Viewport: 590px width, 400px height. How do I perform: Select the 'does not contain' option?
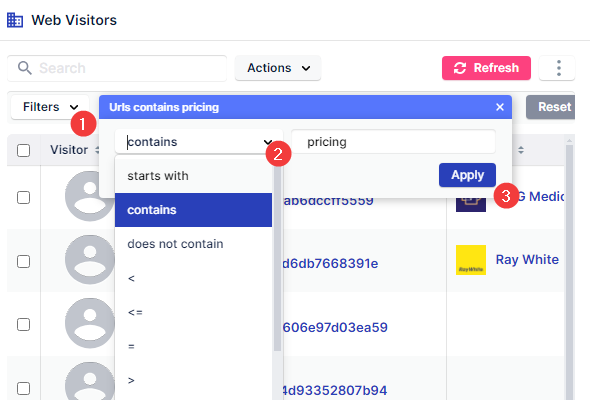point(193,244)
